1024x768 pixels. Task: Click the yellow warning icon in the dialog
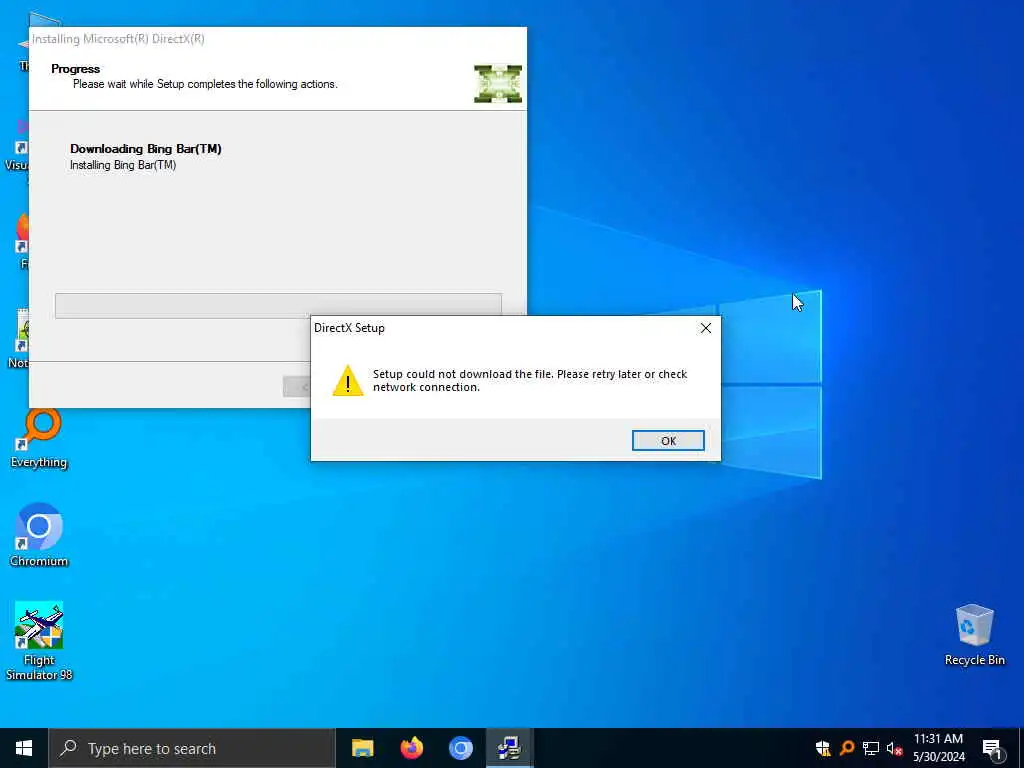[x=347, y=381]
